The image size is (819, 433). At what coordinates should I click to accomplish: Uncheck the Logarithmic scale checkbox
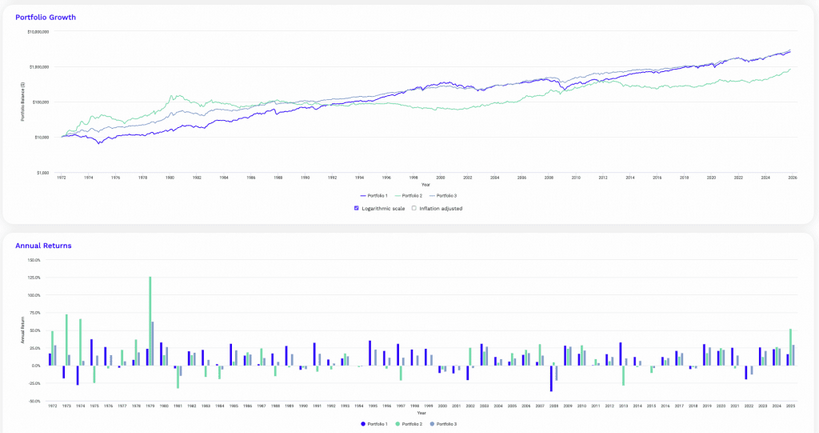click(x=357, y=208)
